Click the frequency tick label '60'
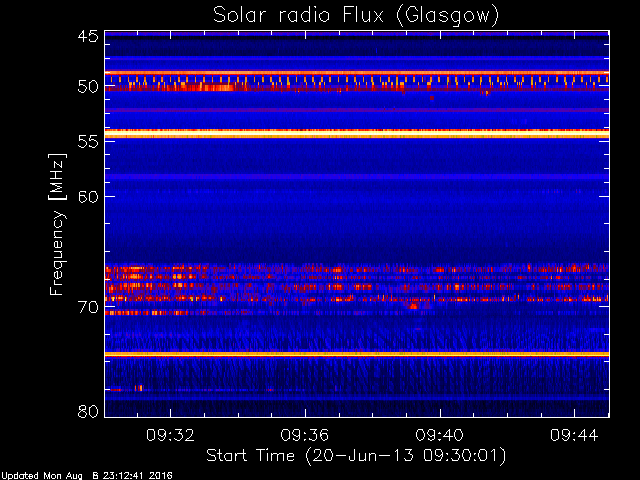The width and height of the screenshot is (640, 480). coord(88,197)
